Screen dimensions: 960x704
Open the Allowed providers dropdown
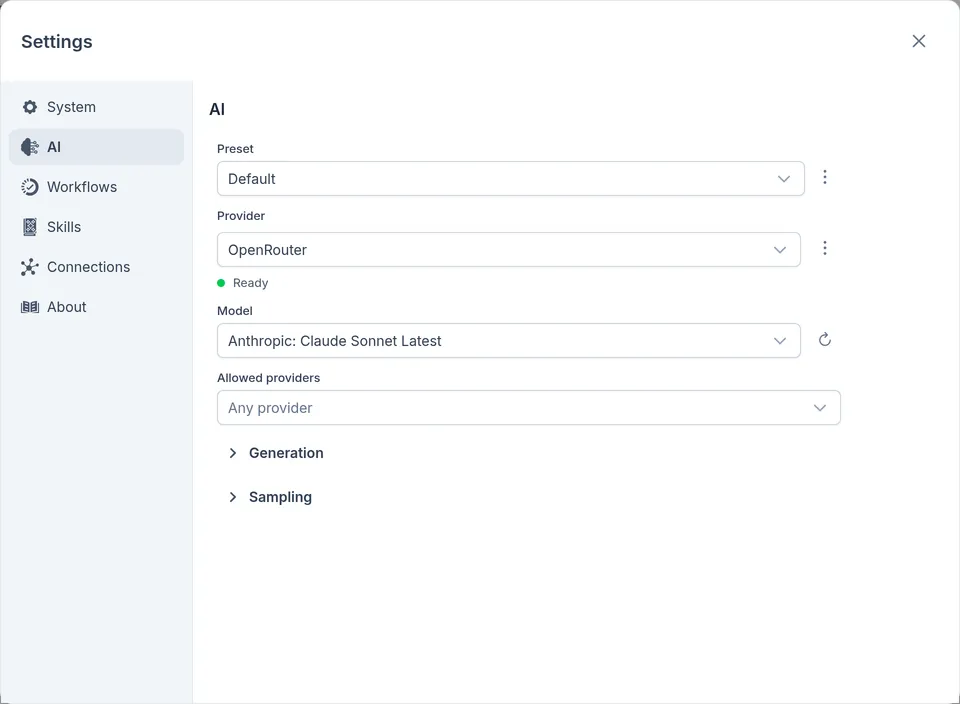[529, 408]
